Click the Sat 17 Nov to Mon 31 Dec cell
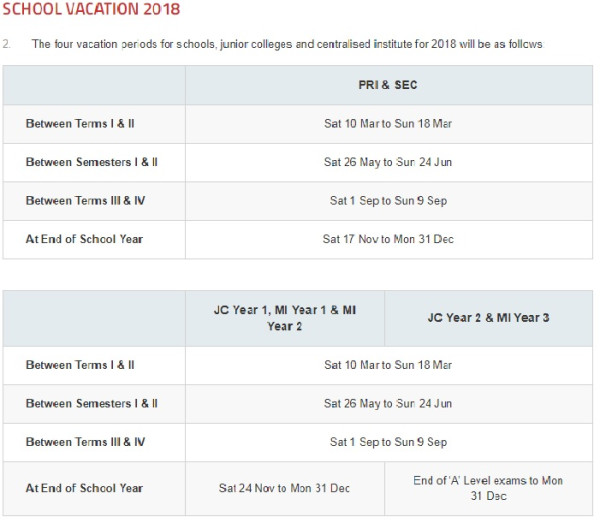 [388, 239]
